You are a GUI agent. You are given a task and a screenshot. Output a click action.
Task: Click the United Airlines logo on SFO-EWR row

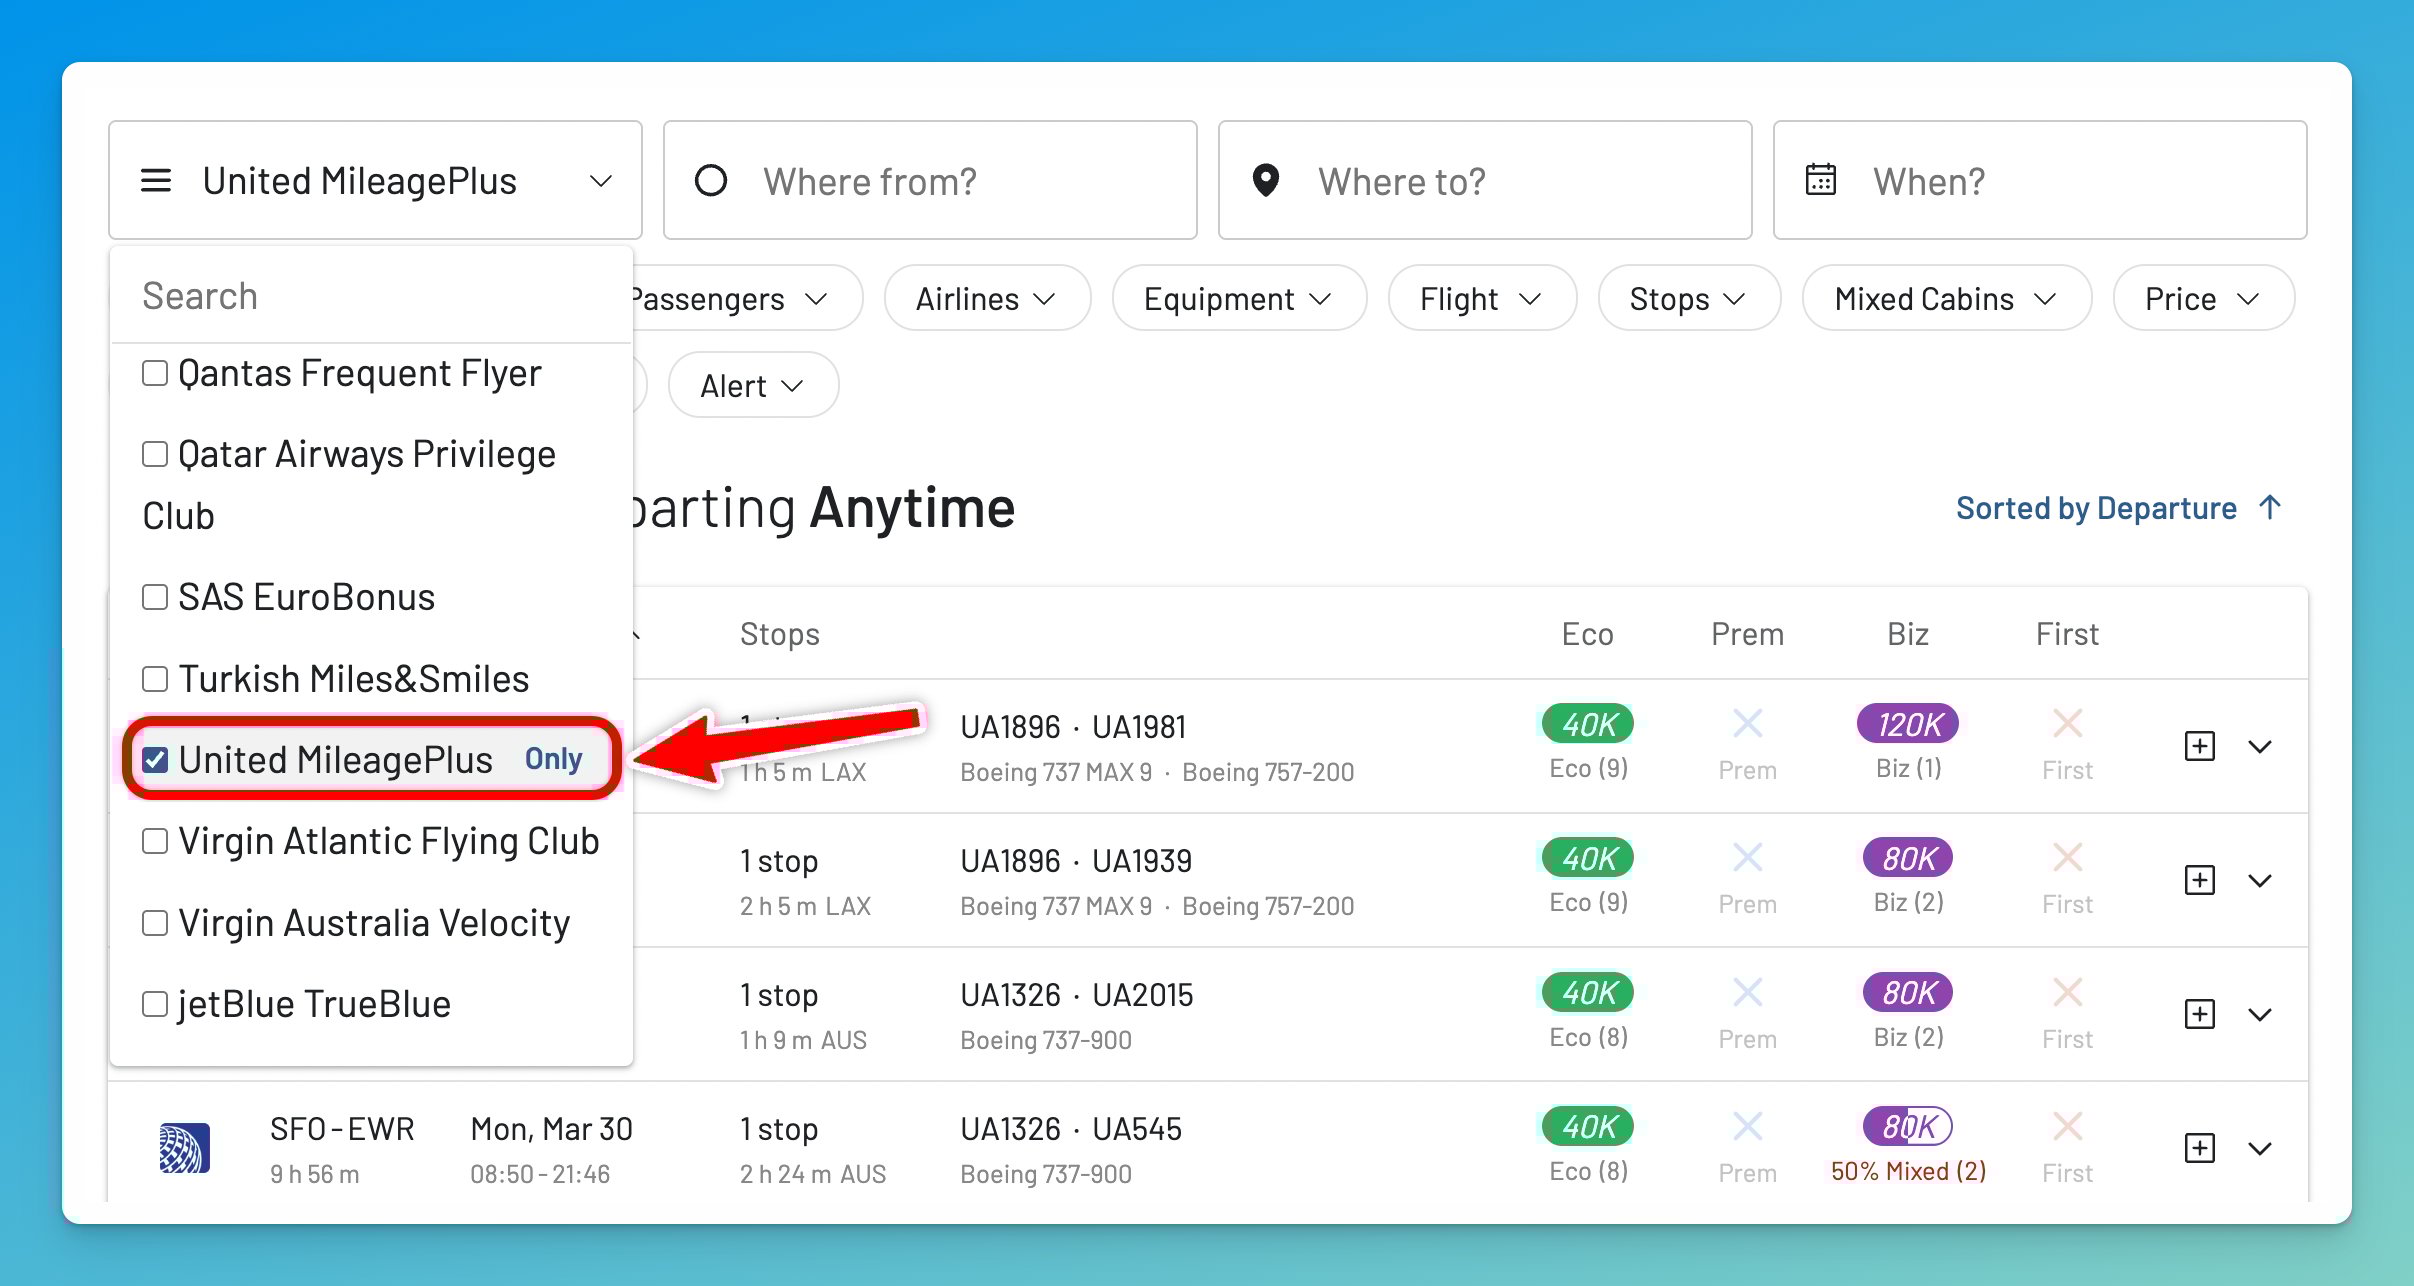pyautogui.click(x=184, y=1148)
